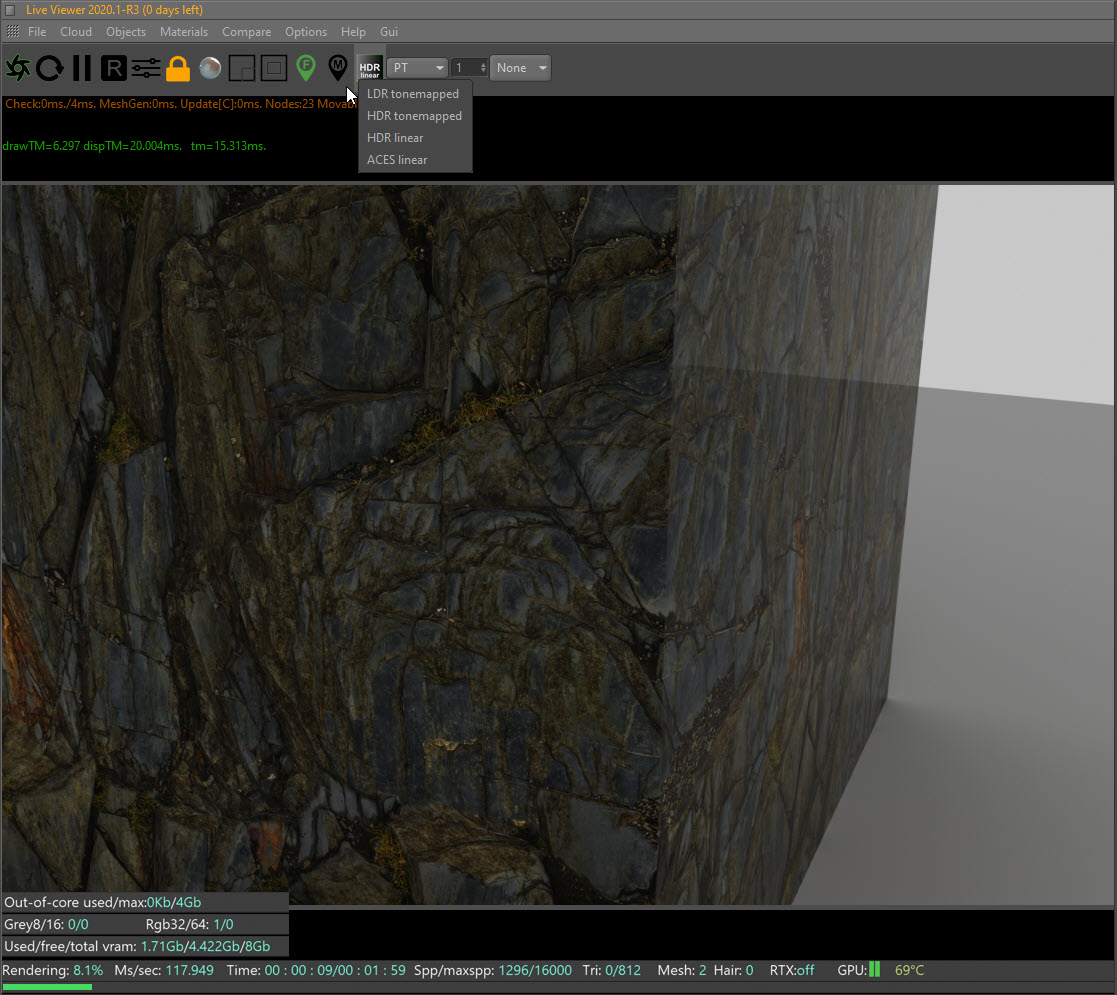Choose LDR tonemapped from the list
Viewport: 1117px width, 995px height.
413,94
